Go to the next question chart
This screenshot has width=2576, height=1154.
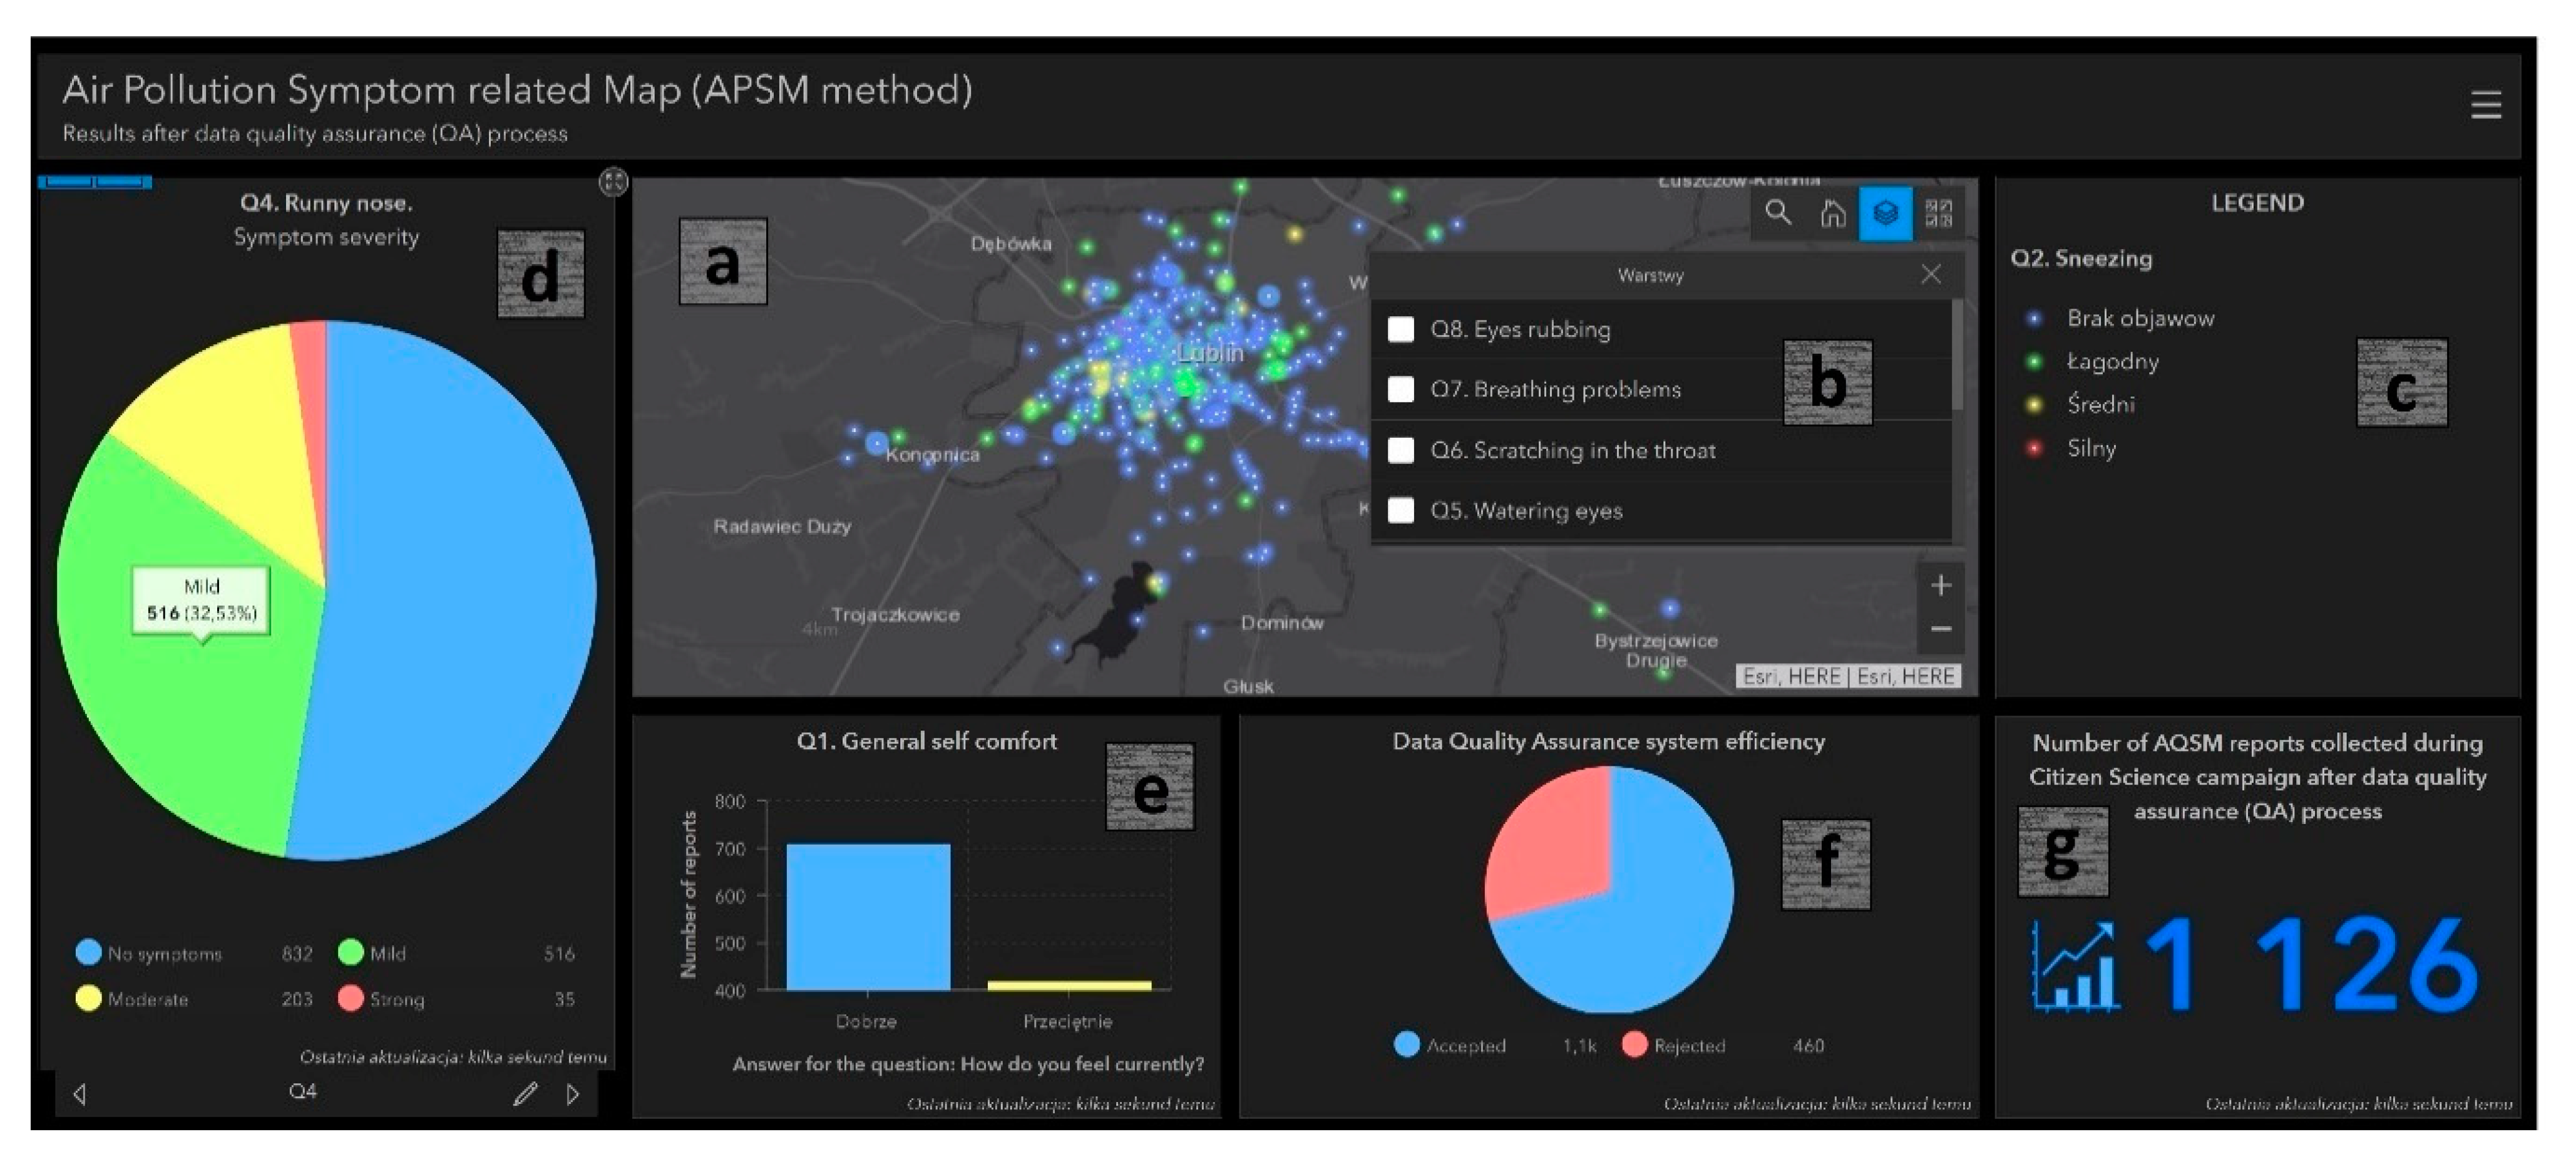573,1094
